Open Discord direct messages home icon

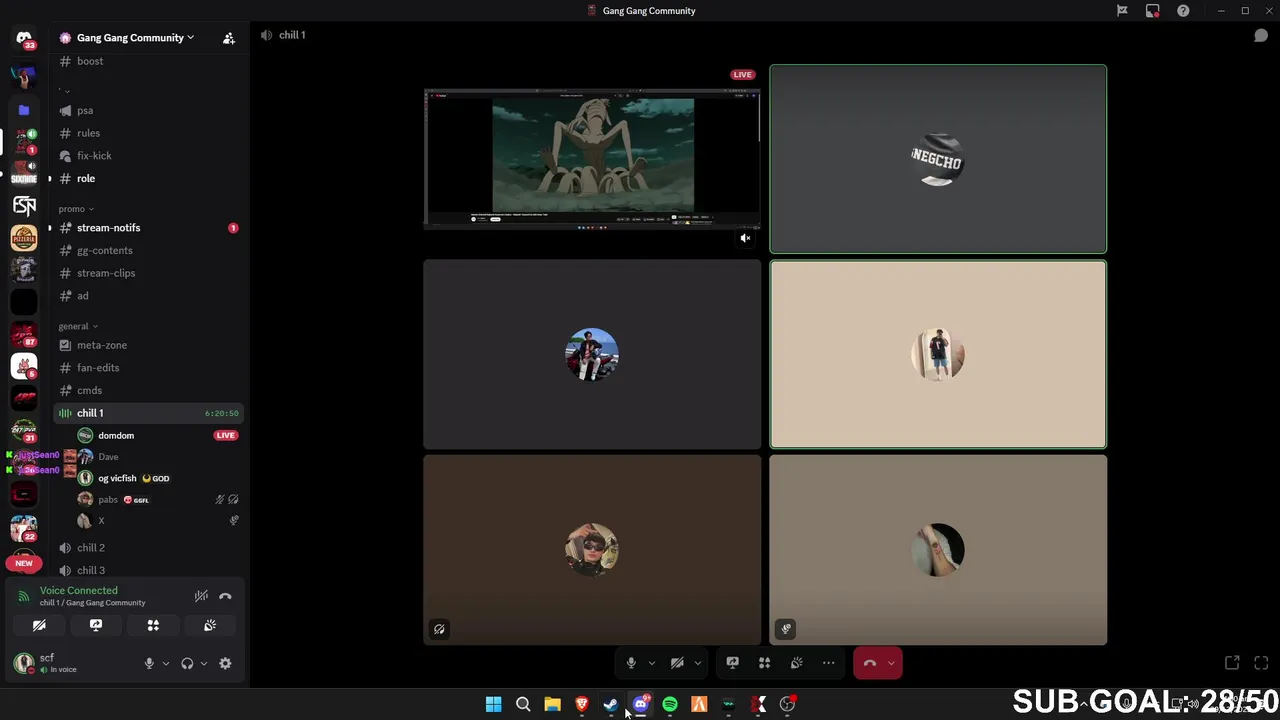coord(24,38)
